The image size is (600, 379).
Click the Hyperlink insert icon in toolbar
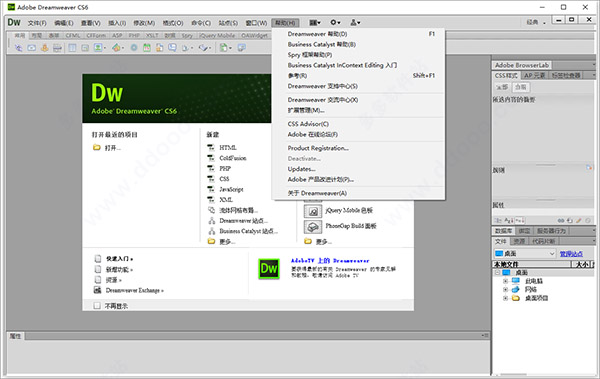18,48
